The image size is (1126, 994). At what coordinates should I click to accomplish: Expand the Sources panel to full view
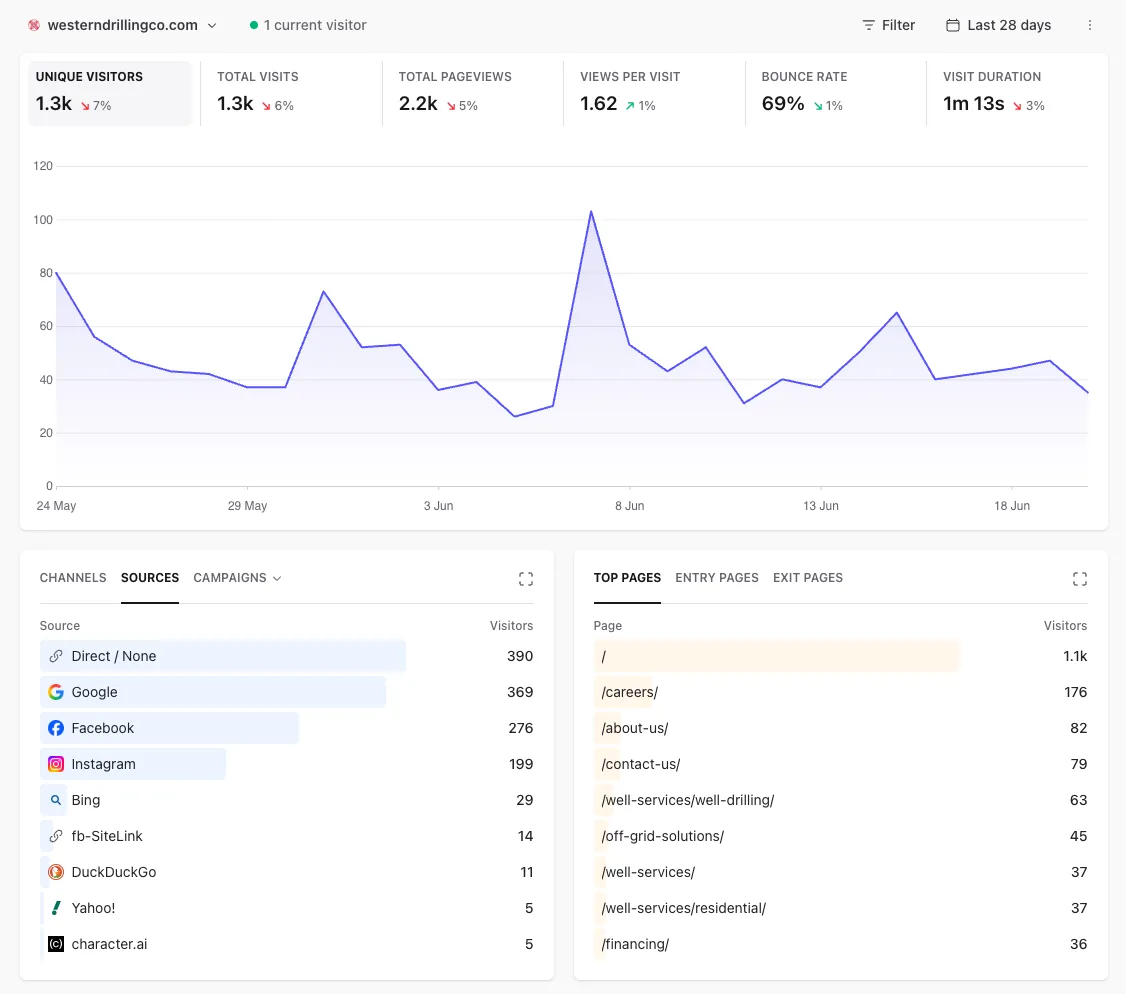pyautogui.click(x=526, y=579)
